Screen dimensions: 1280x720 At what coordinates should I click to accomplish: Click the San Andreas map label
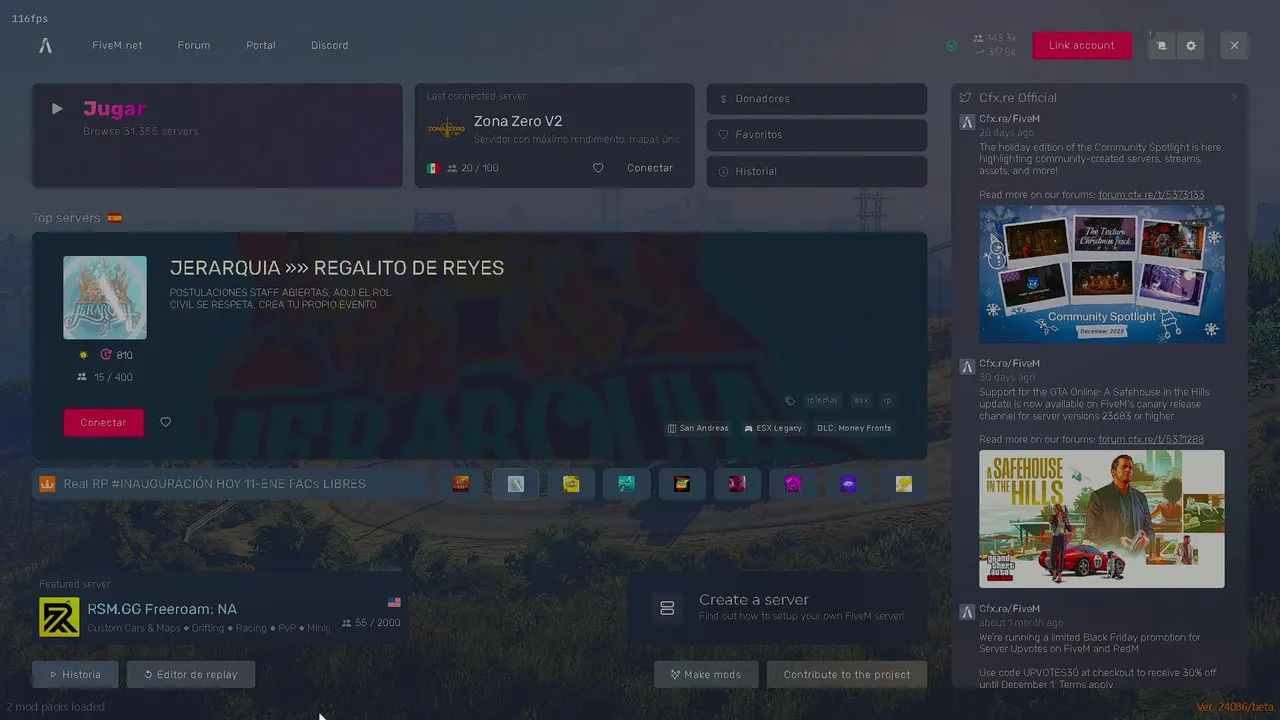click(698, 428)
